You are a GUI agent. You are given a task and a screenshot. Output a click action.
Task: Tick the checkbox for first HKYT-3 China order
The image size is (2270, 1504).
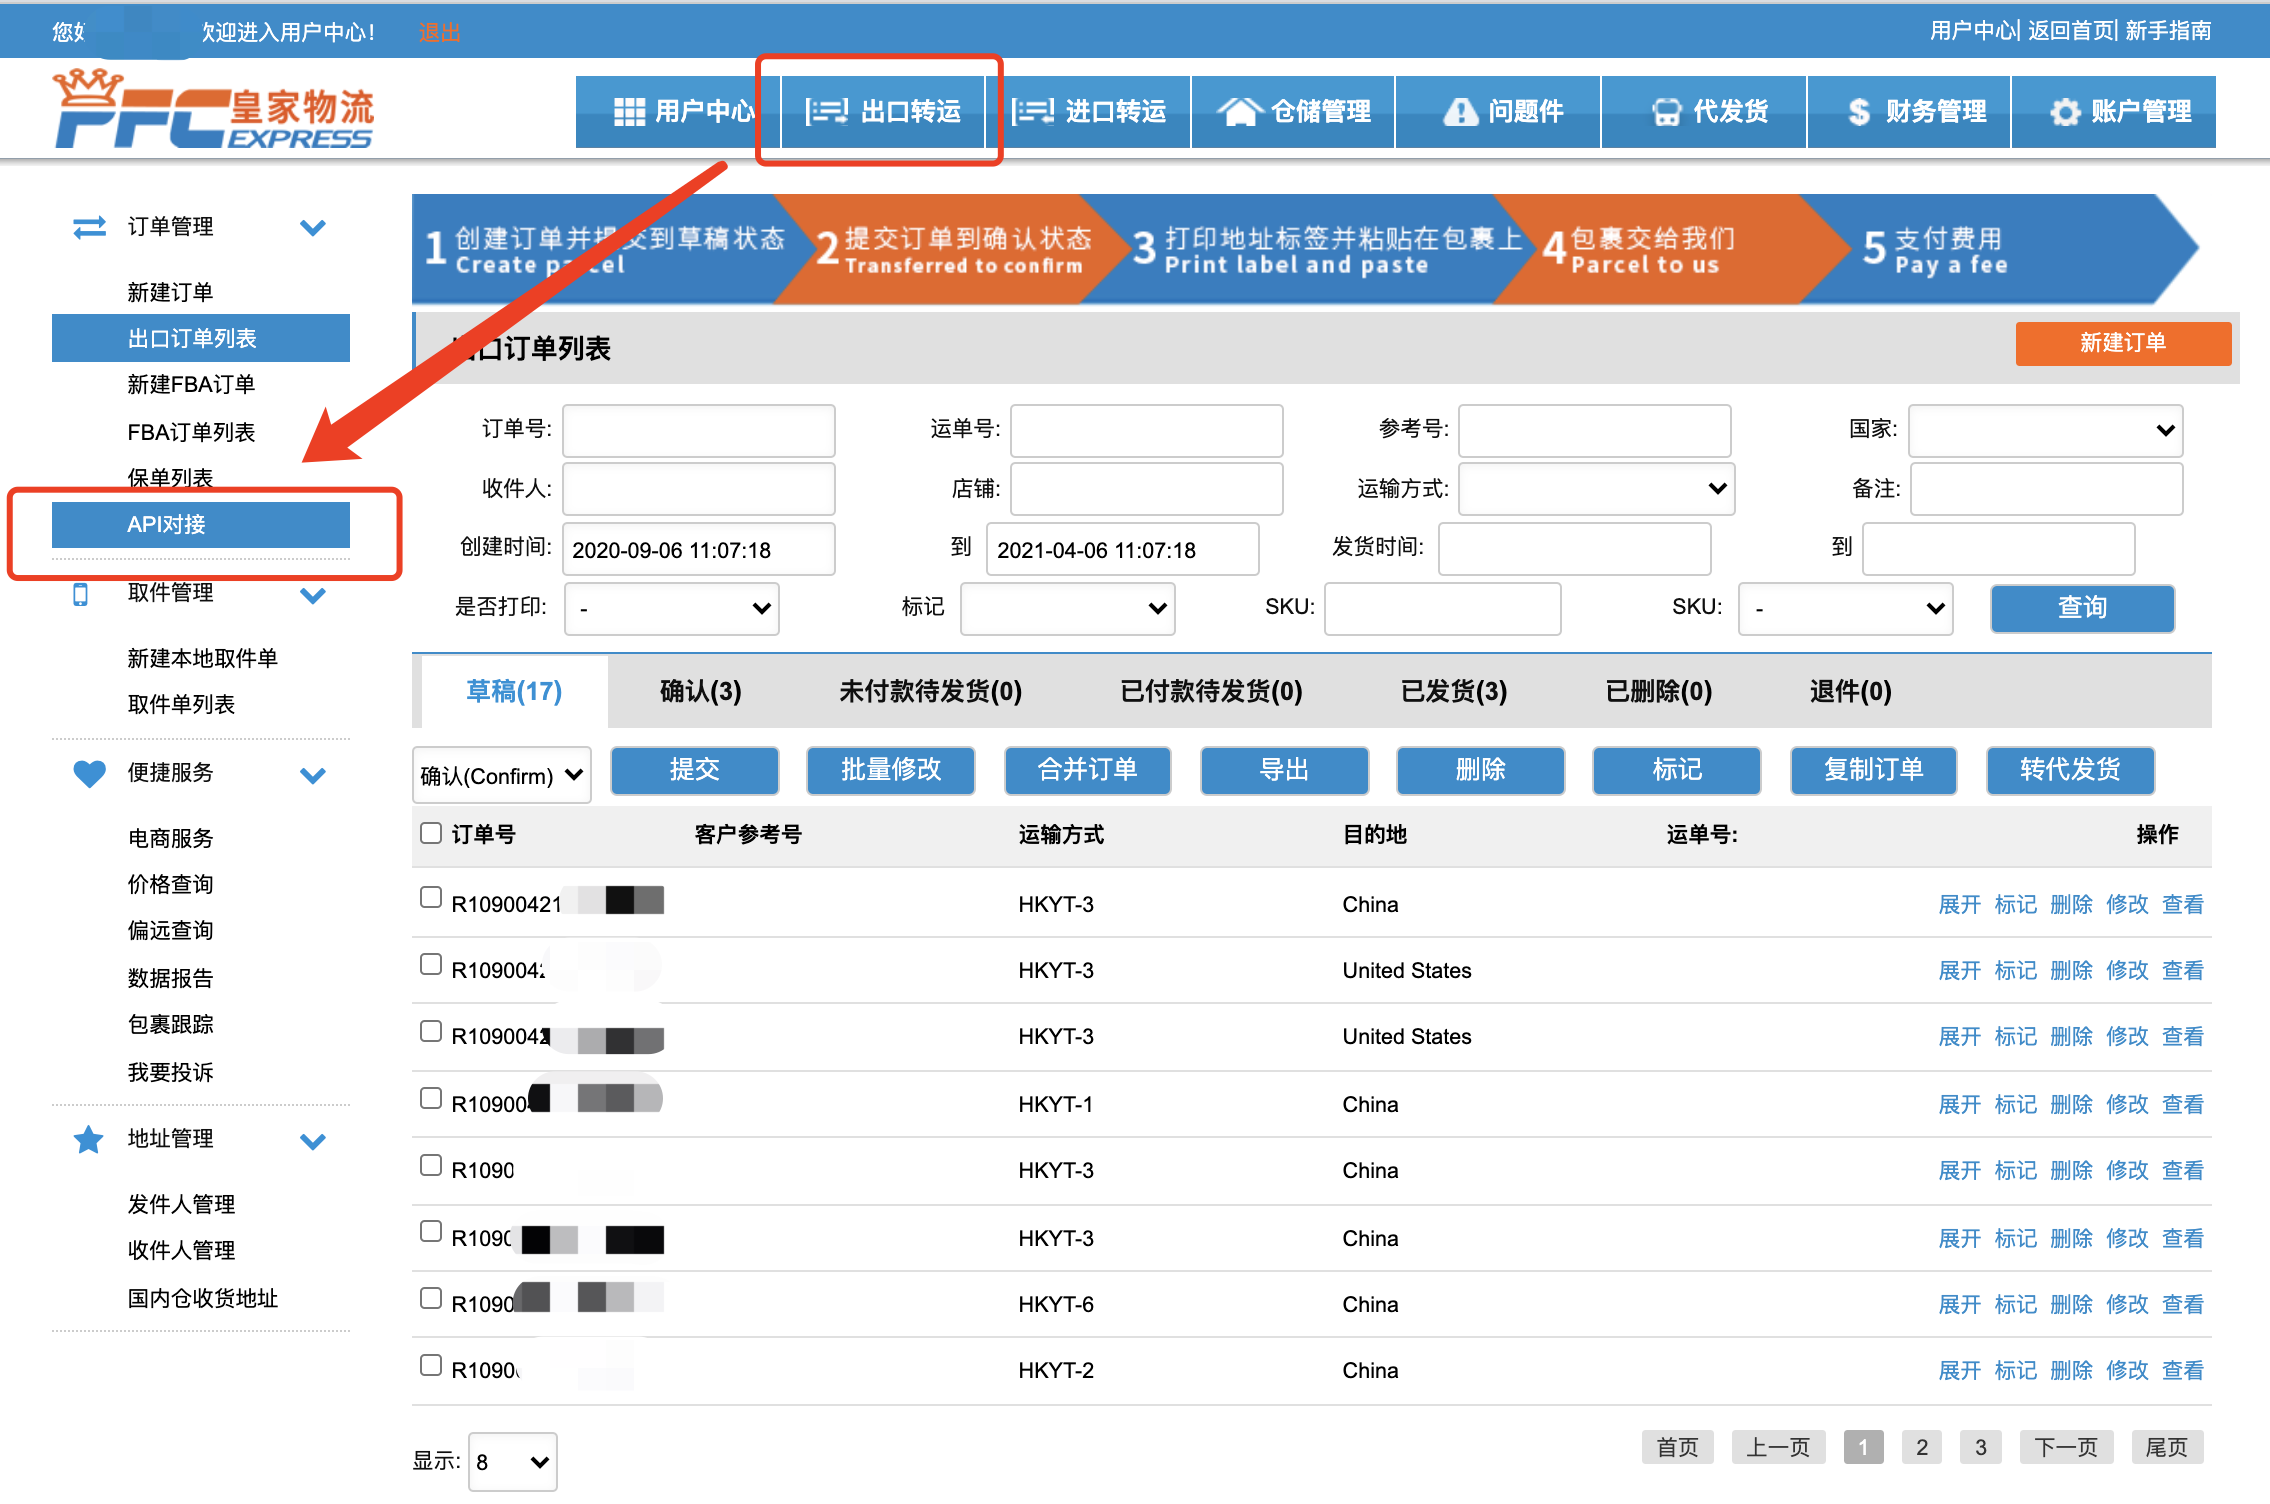(x=431, y=897)
